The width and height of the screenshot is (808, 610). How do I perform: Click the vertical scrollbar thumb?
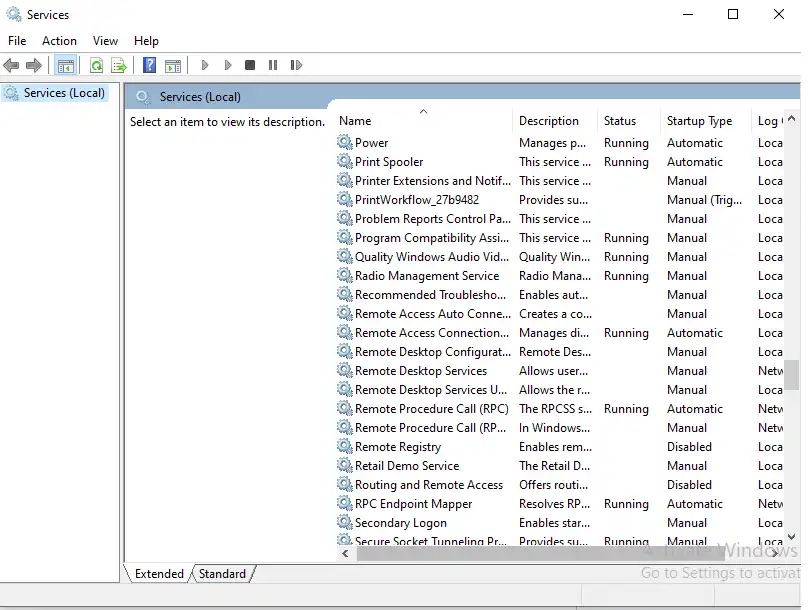792,375
